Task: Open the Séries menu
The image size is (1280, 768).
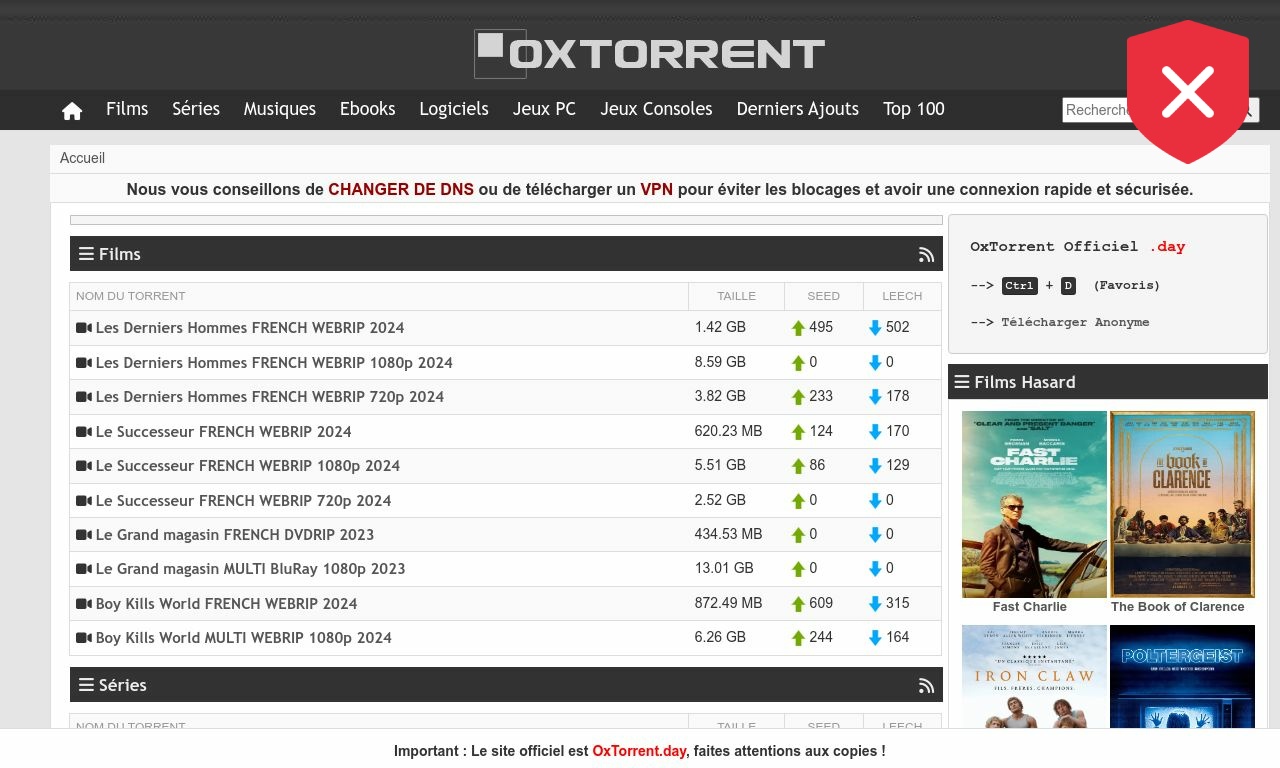Action: pos(196,109)
